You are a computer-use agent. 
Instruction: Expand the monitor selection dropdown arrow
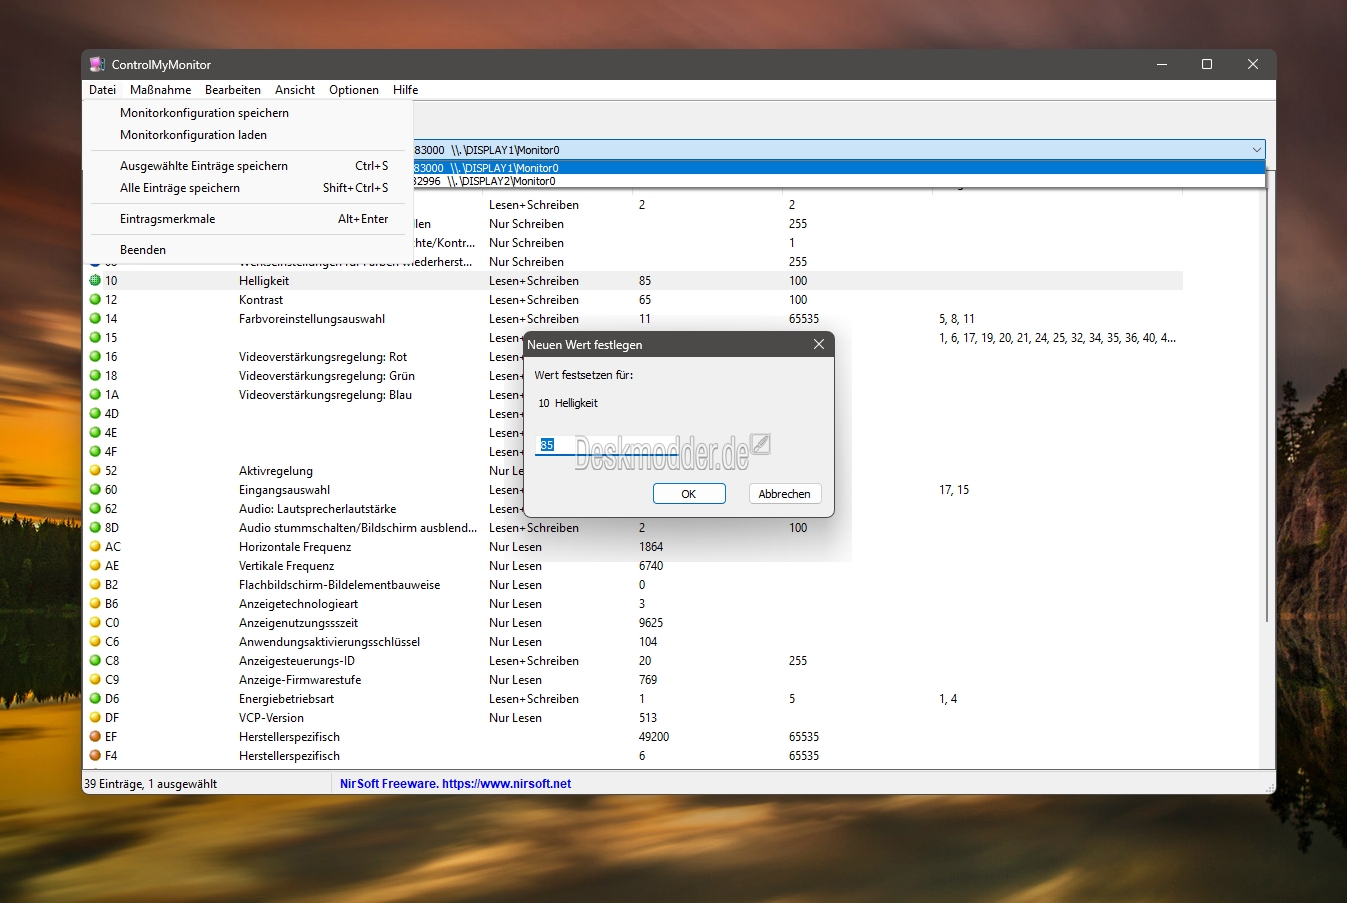[1256, 150]
